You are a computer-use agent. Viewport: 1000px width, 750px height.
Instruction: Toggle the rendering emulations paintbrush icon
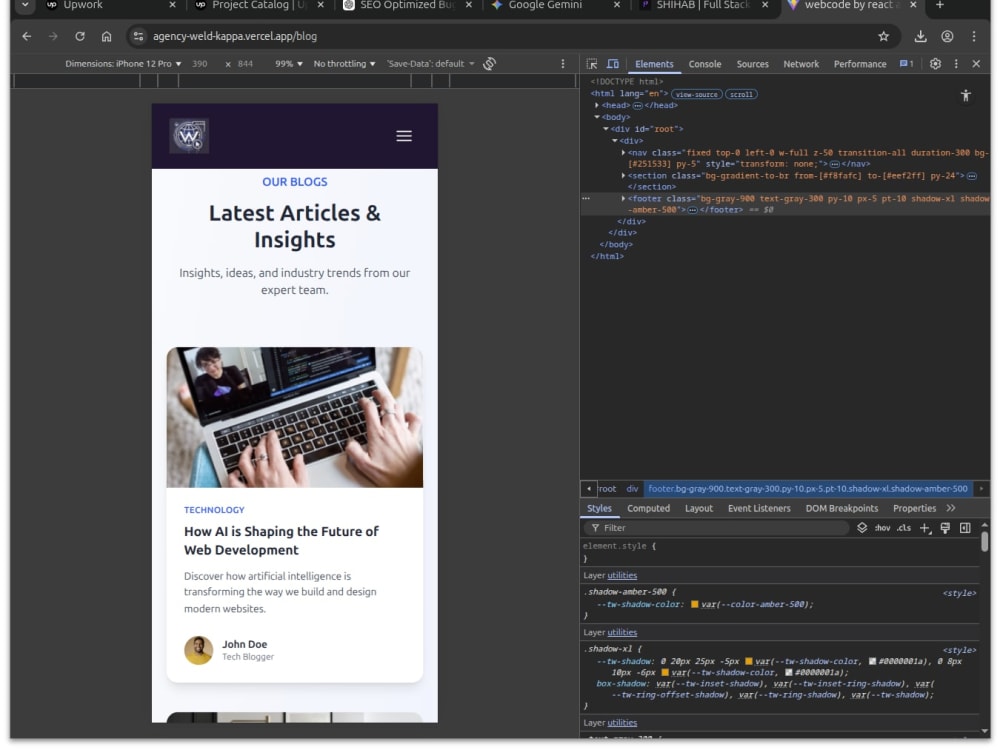[x=945, y=528]
